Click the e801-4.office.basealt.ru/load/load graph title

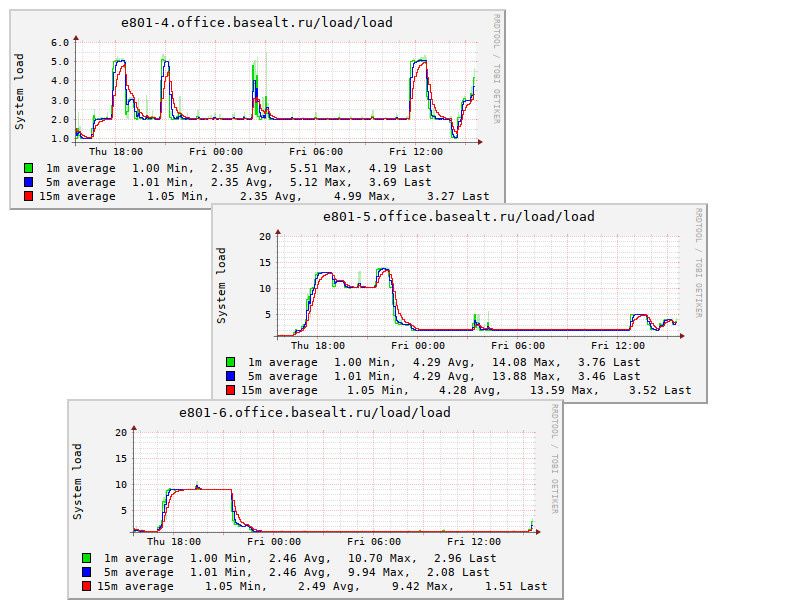tap(257, 22)
